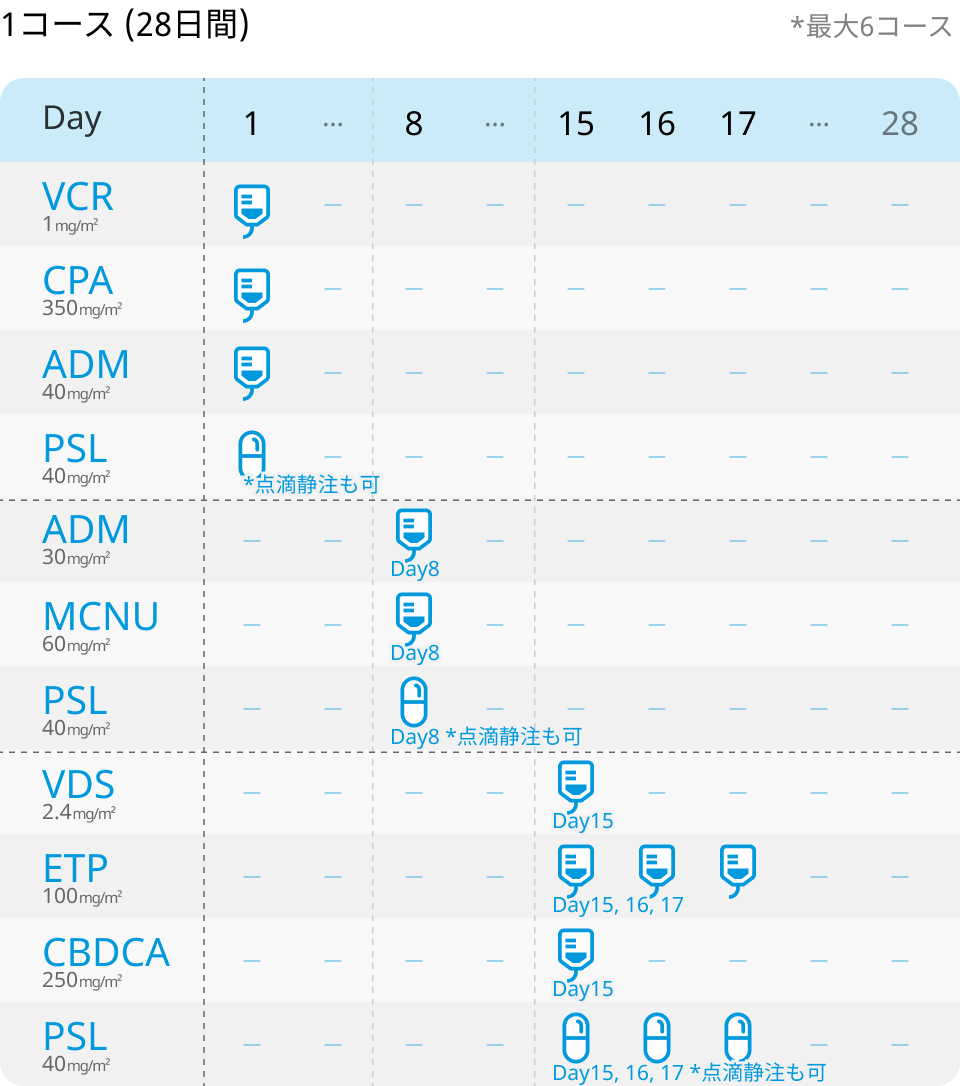
Task: Click the ETP drug name label
Action: 75,869
